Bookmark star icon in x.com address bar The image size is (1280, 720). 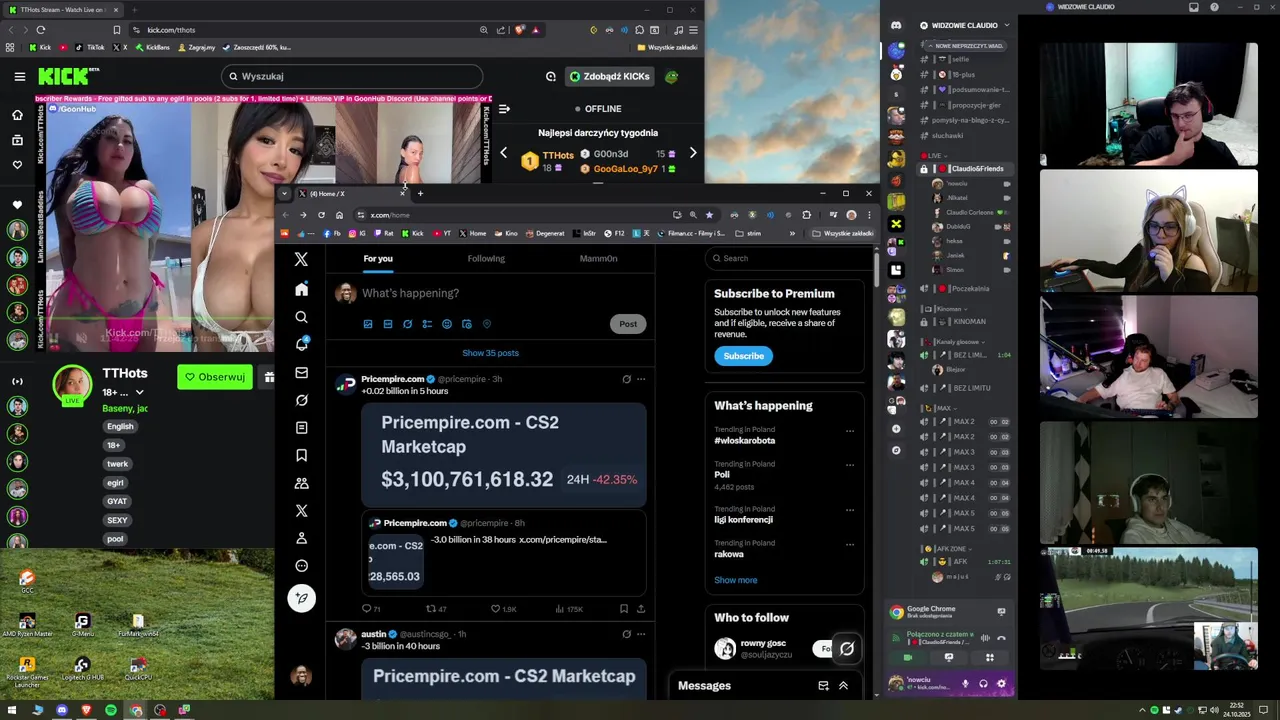click(709, 214)
